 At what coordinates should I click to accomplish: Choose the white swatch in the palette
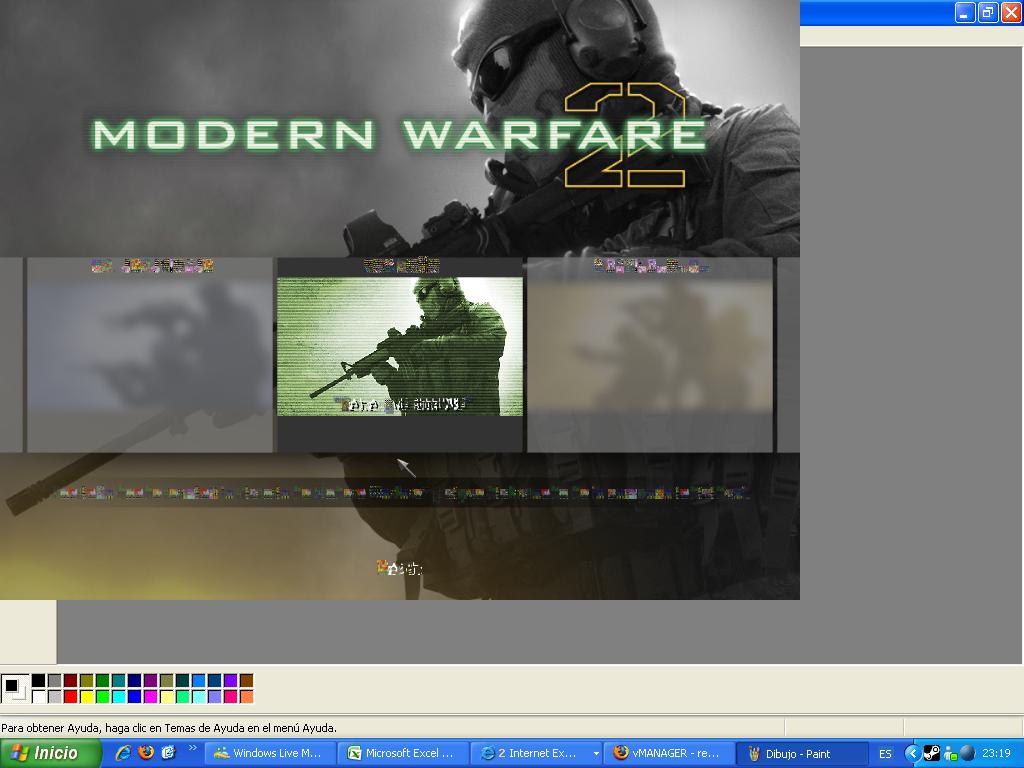coord(38,696)
